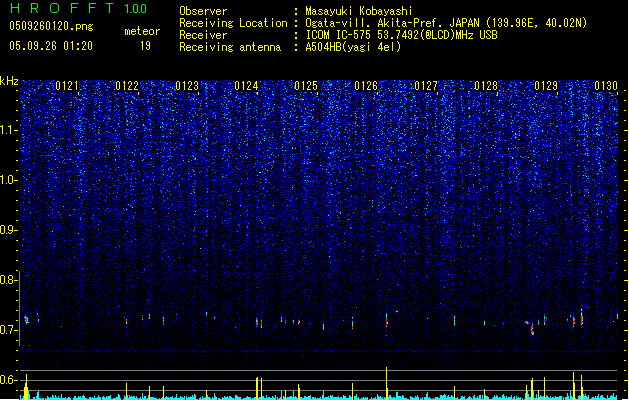Click the 0130 time marker
629x400 pixels.
[606, 86]
